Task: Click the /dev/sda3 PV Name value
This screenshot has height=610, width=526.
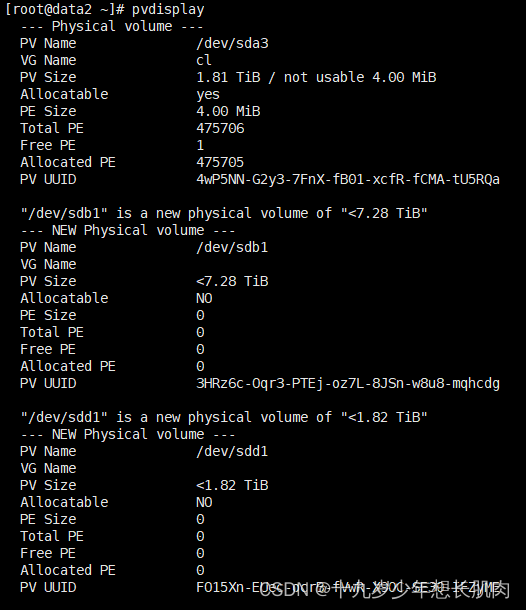Action: coord(232,43)
